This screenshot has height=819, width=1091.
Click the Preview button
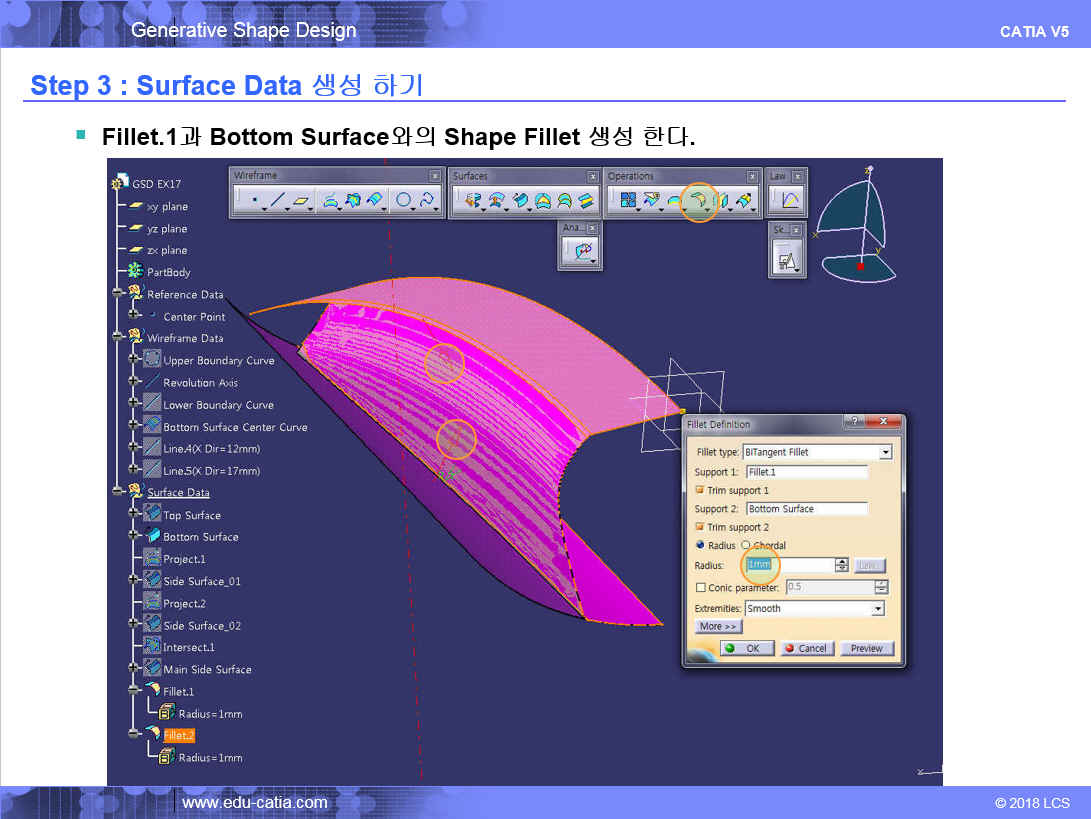pos(866,648)
